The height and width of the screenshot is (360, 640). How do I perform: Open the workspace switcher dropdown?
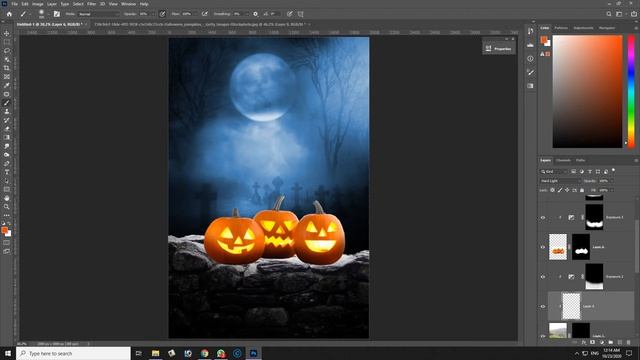[620, 14]
